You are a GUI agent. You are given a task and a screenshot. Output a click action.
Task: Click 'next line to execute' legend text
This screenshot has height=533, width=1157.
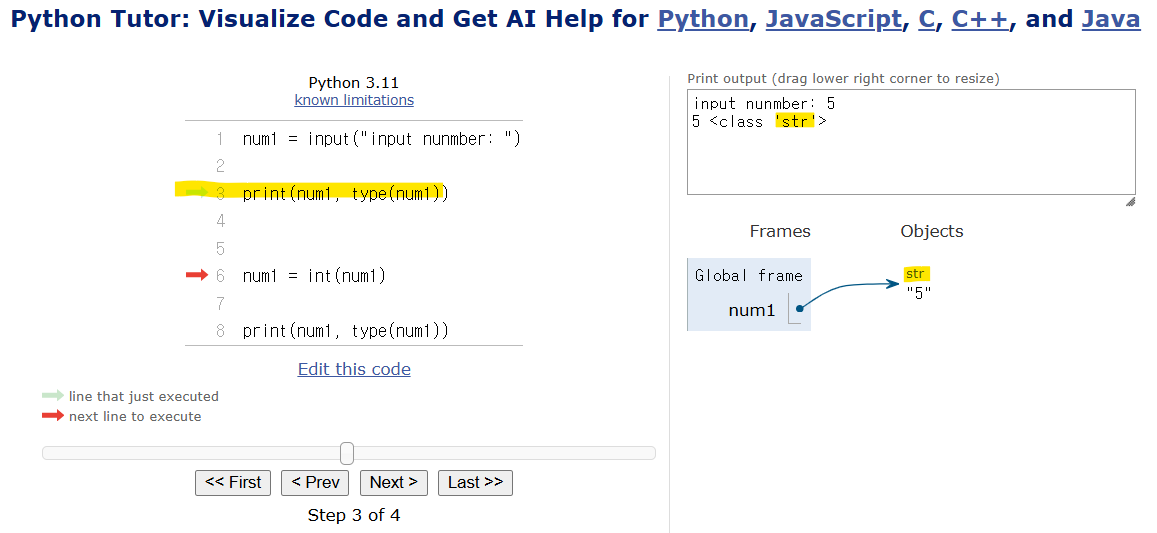pyautogui.click(x=135, y=416)
